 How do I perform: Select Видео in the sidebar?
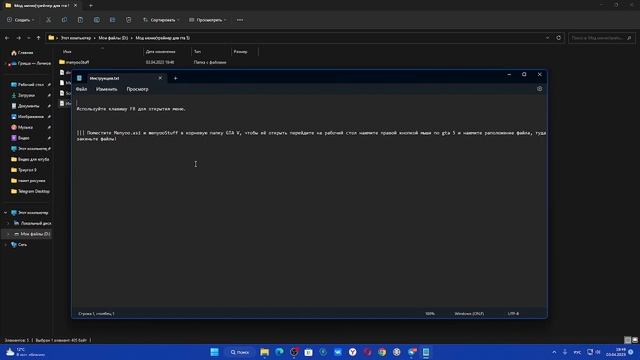pyautogui.click(x=24, y=138)
